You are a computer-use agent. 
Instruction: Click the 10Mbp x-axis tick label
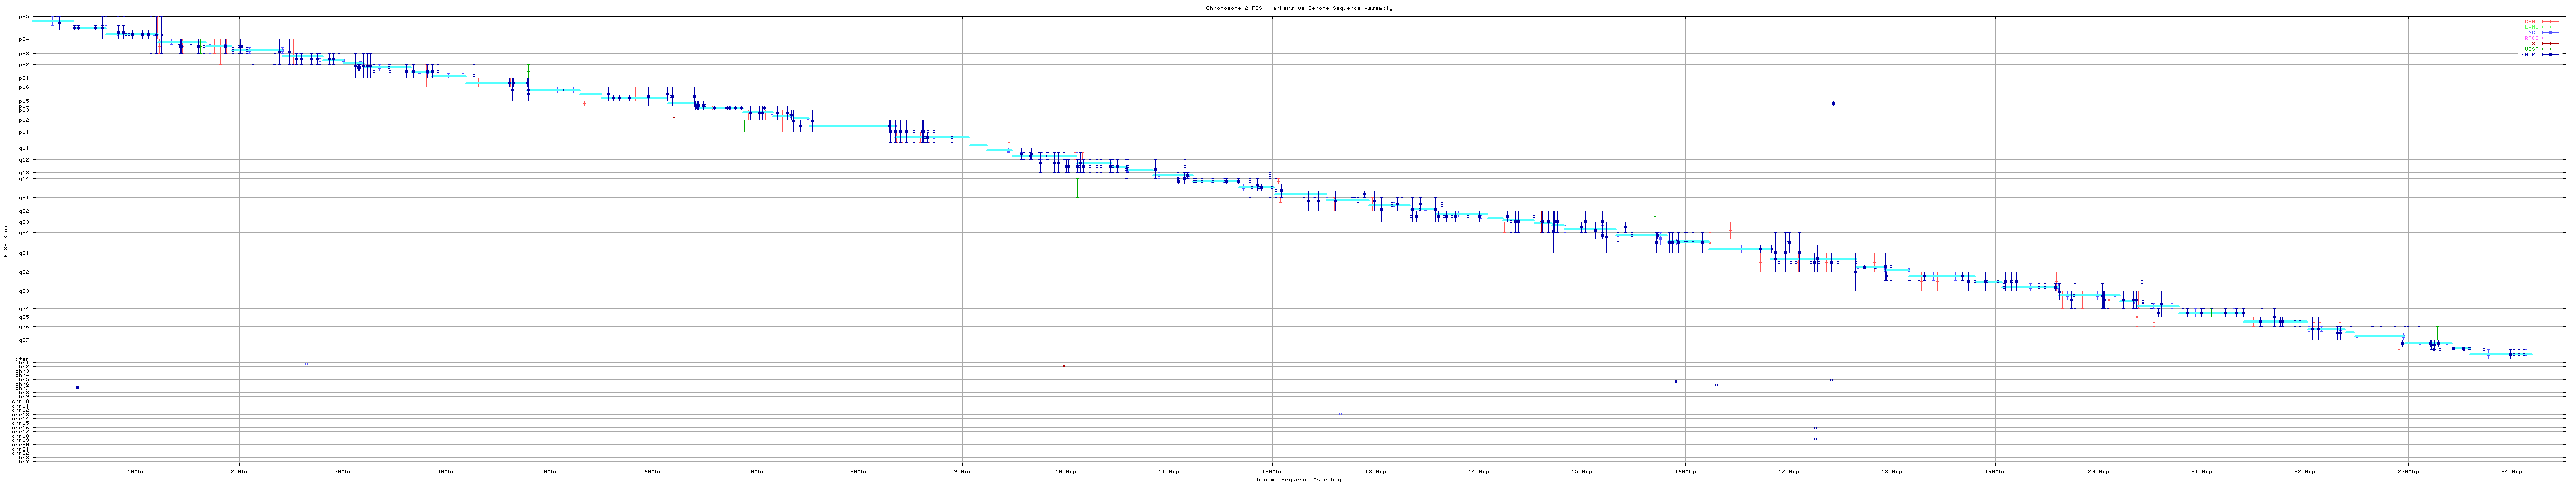point(136,471)
